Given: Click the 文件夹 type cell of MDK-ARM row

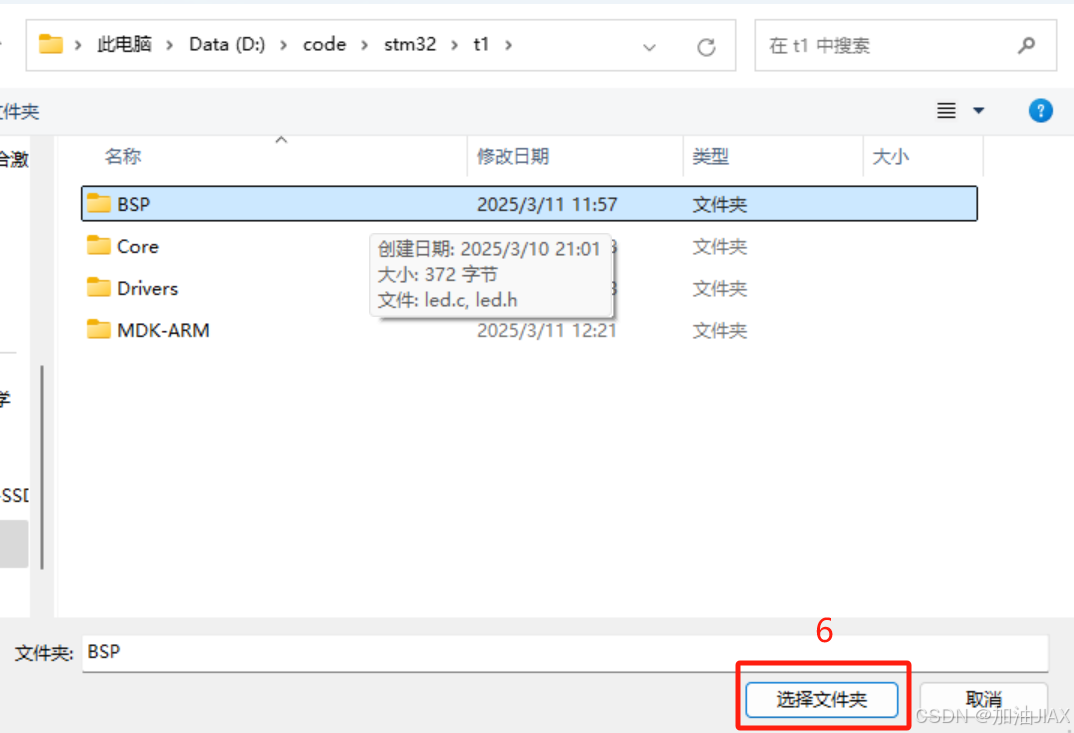Looking at the screenshot, I should [x=719, y=330].
